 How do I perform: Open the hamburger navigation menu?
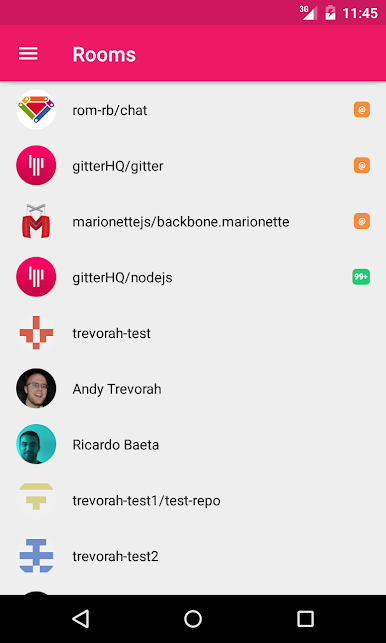[28, 54]
